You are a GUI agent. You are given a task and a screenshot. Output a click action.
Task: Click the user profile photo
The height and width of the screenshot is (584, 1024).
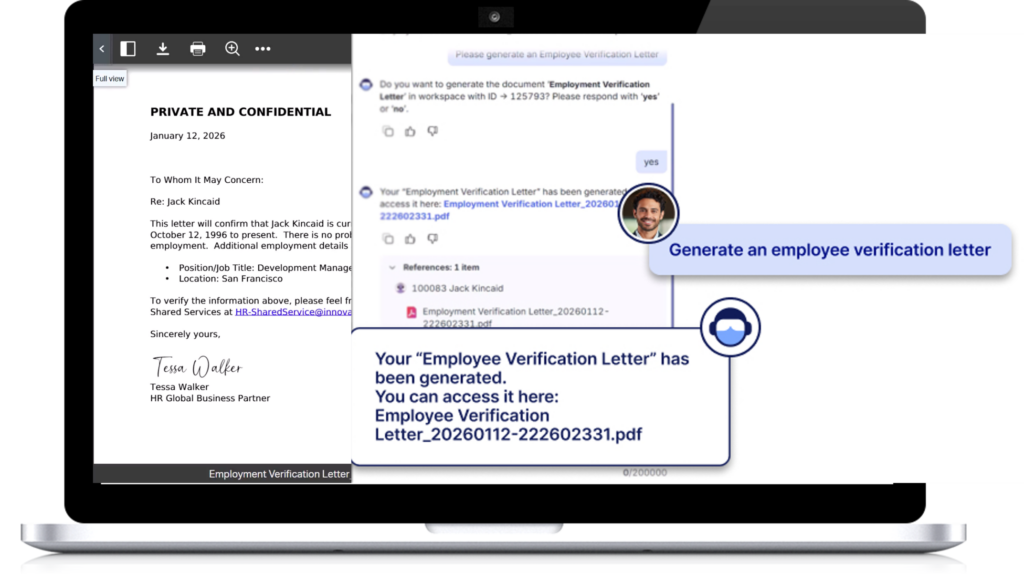coord(648,213)
